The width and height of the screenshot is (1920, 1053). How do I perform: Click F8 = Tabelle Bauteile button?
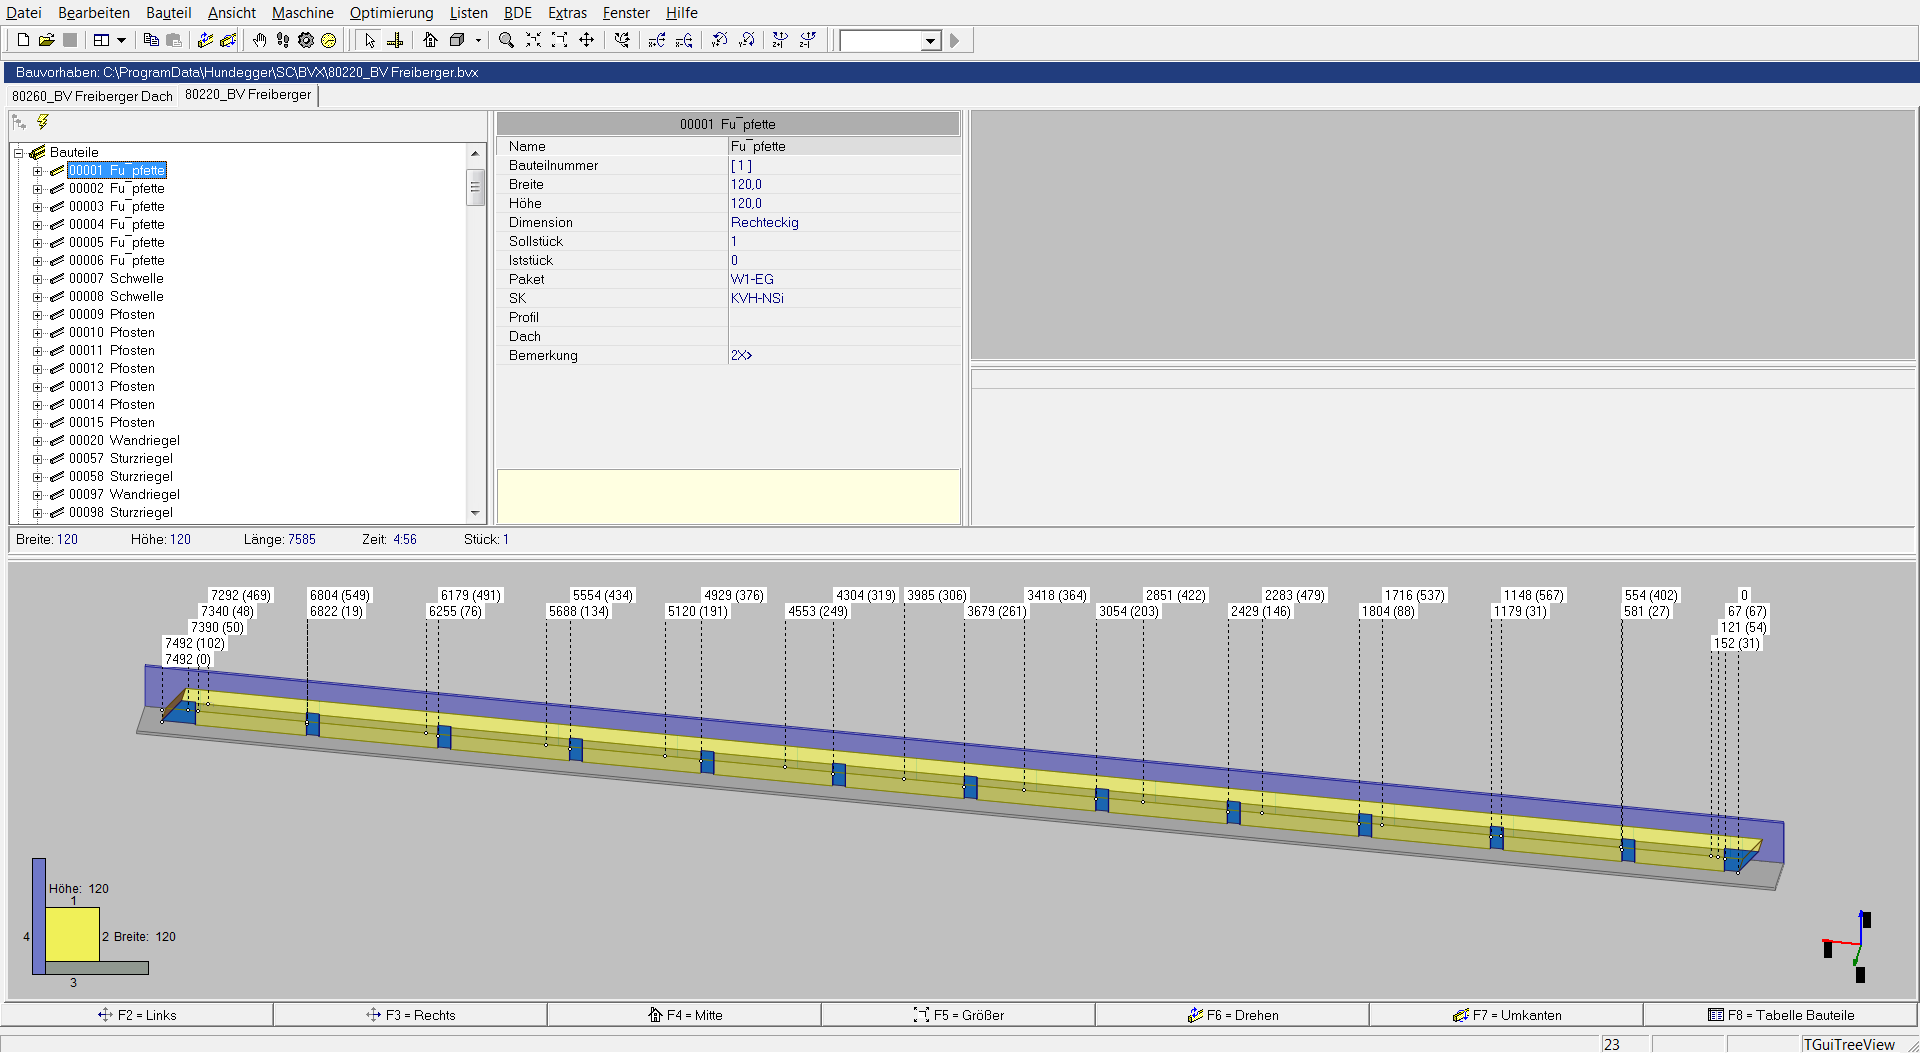(1780, 1015)
